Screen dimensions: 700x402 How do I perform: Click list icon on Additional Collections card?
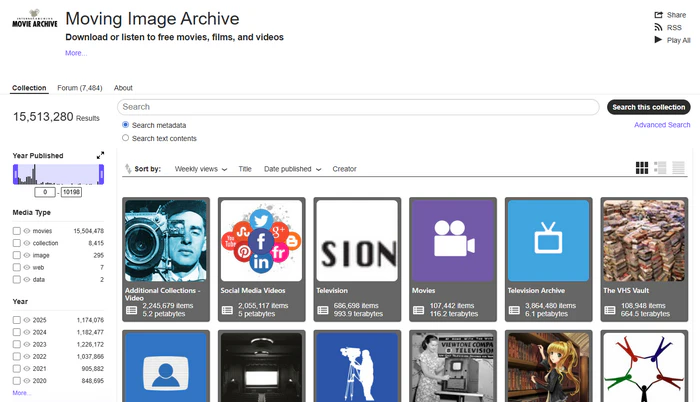point(131,310)
